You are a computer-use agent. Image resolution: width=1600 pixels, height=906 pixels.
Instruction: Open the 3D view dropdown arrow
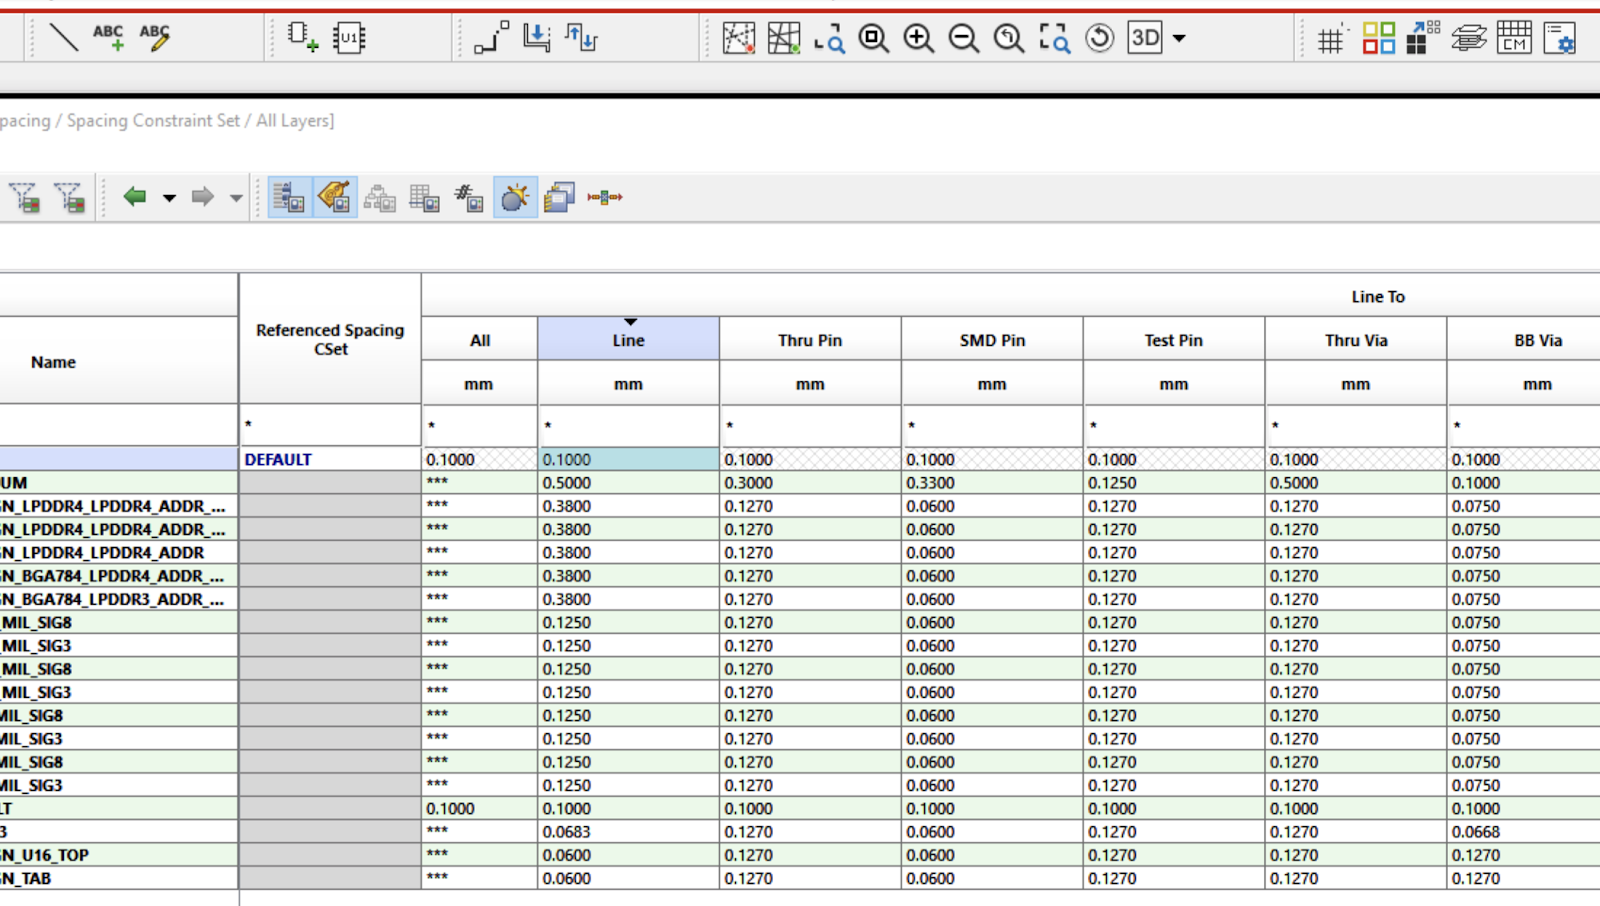[x=1179, y=39]
